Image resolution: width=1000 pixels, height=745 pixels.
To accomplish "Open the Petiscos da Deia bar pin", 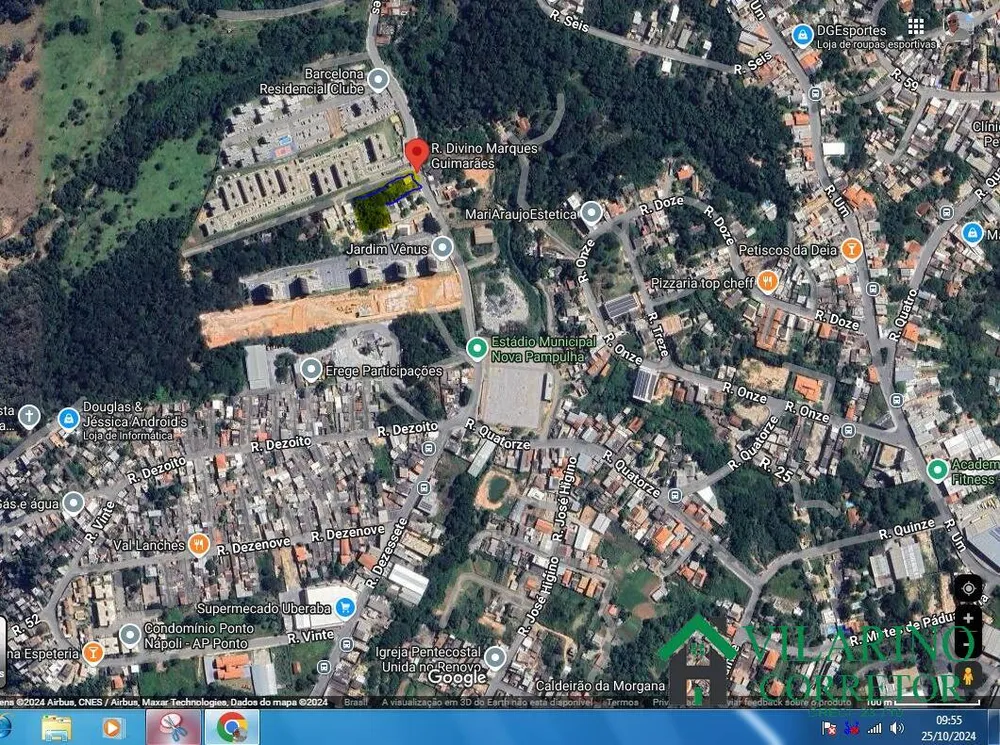I will (x=851, y=249).
